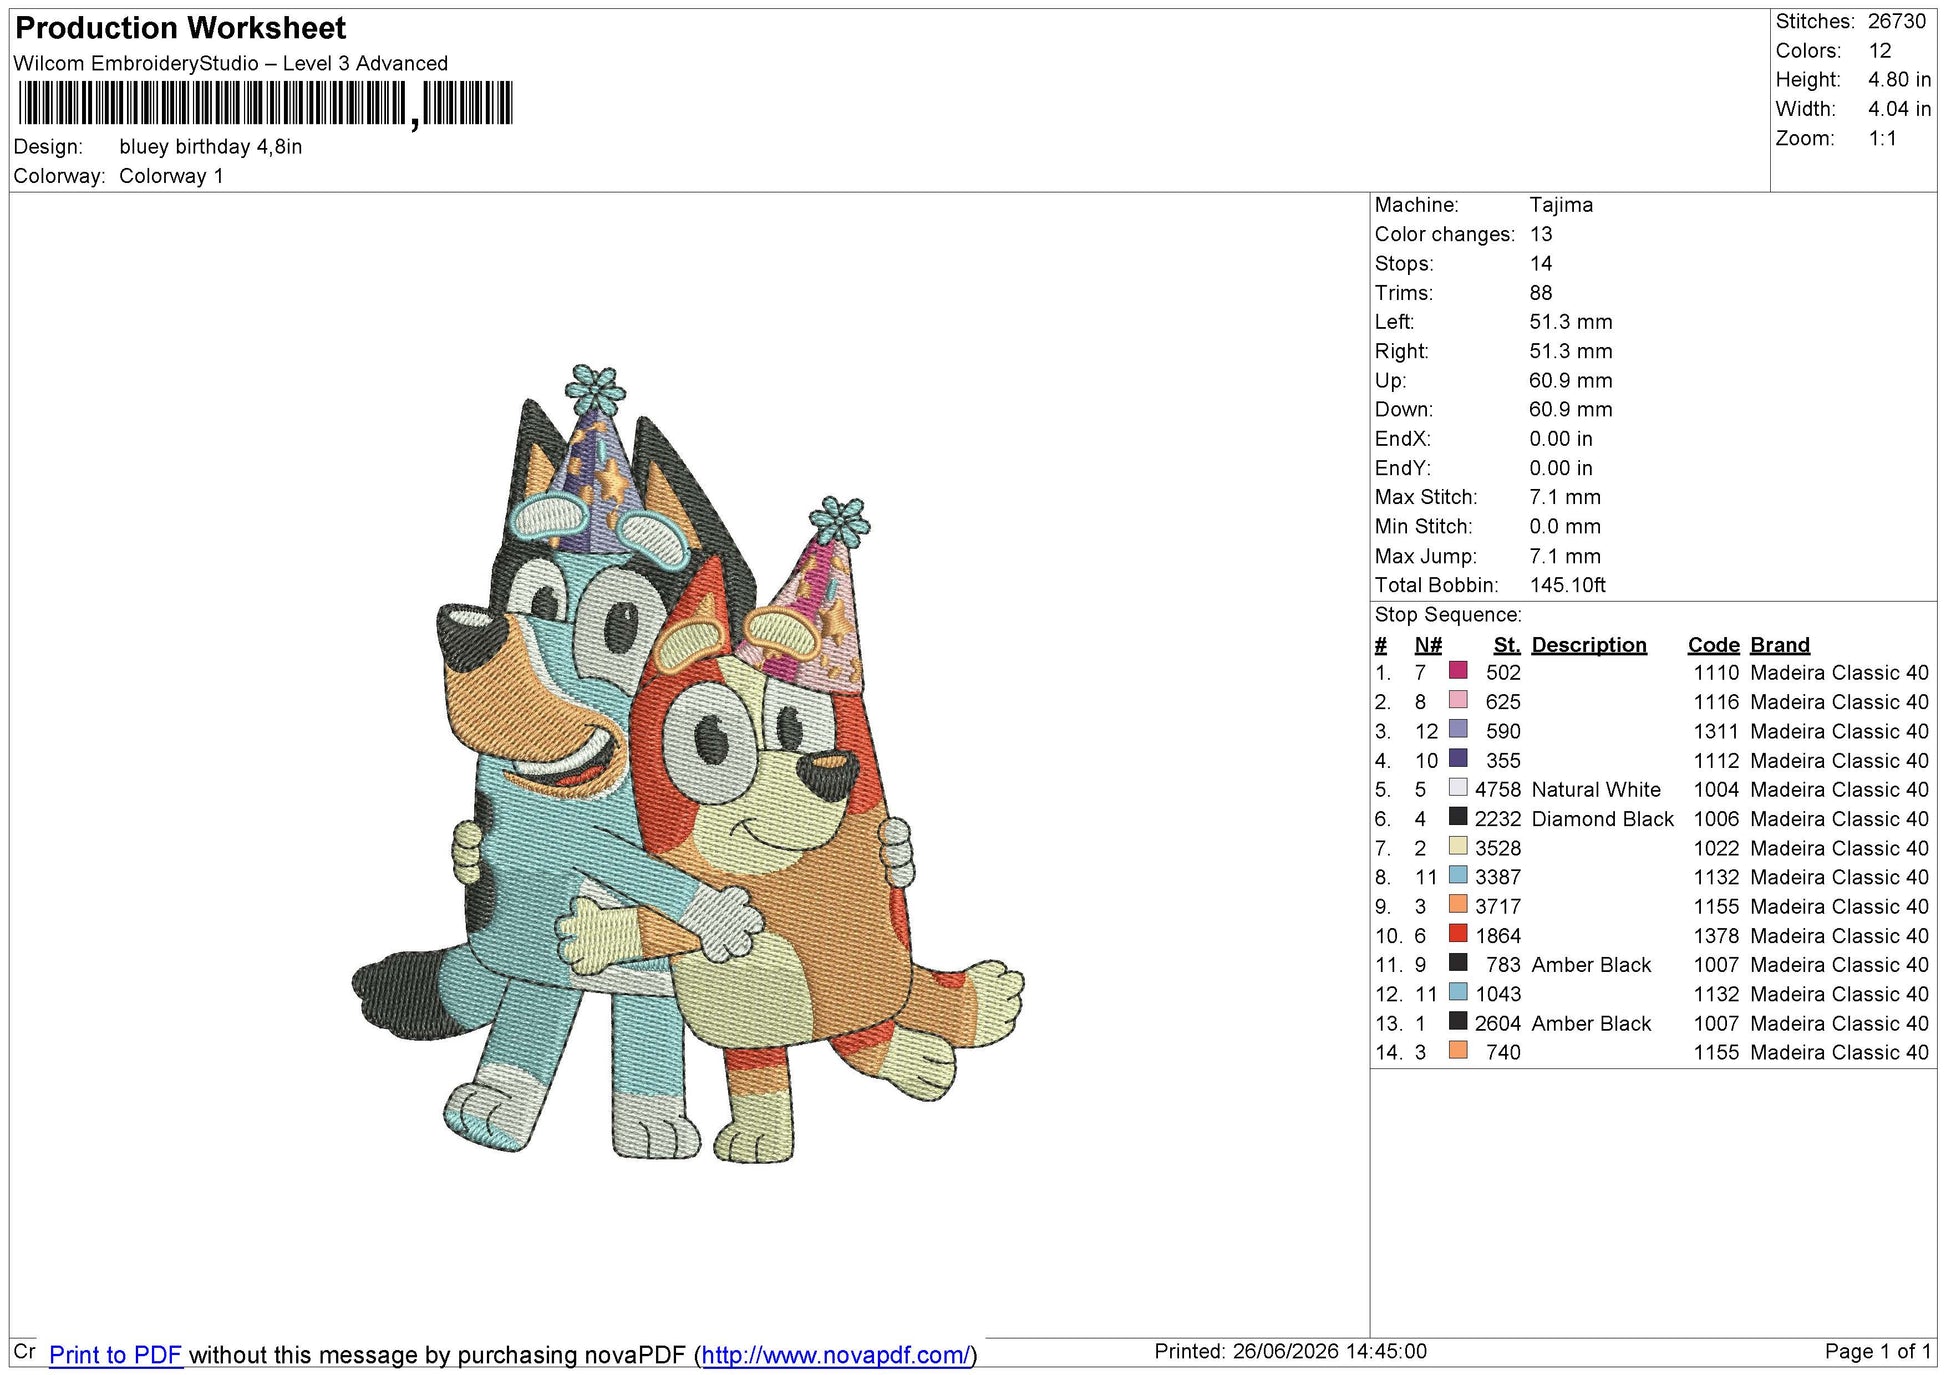Choose the light blue swatch in stop 8
The height and width of the screenshot is (1375, 1946).
1458,876
